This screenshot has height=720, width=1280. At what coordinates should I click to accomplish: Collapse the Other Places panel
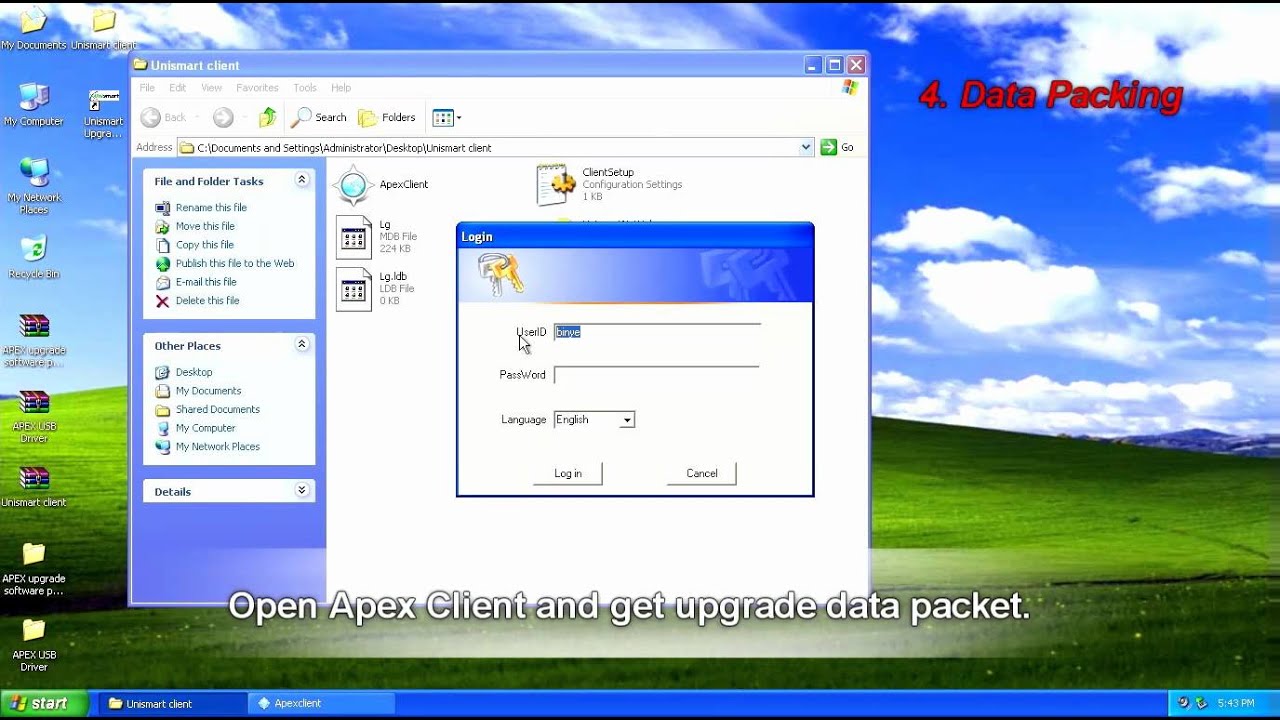click(301, 345)
